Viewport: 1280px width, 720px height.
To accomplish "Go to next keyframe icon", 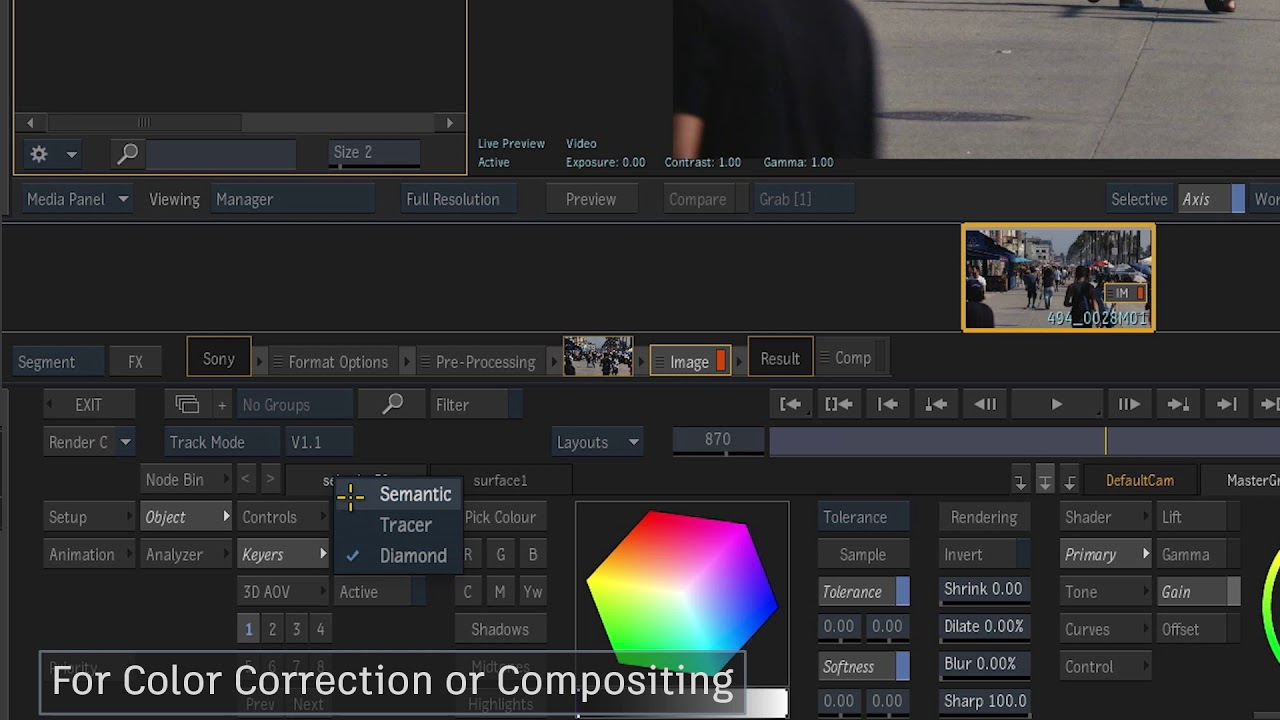I will click(x=1178, y=404).
